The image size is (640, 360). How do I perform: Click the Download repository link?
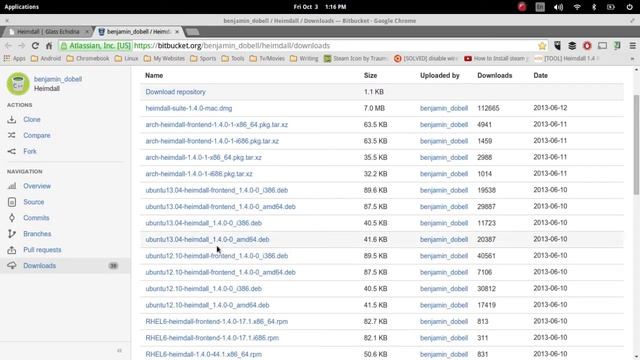point(176,92)
